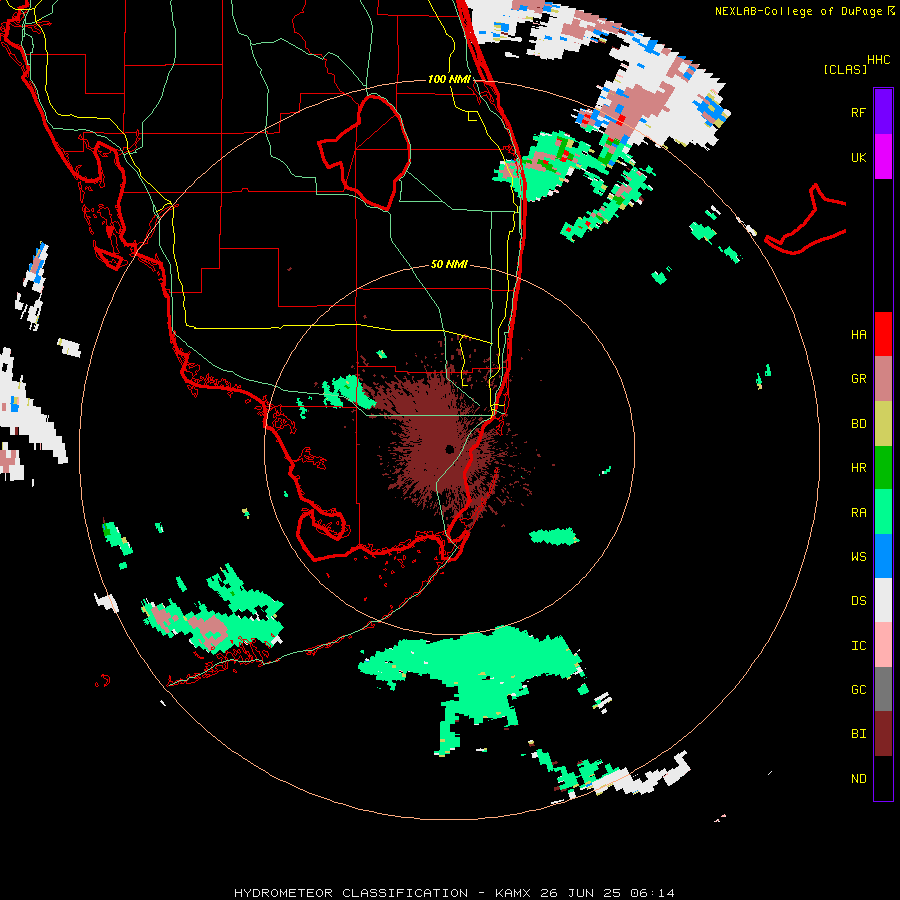Select the WS wet snow blue swatch
The image size is (900, 900).
click(x=883, y=556)
